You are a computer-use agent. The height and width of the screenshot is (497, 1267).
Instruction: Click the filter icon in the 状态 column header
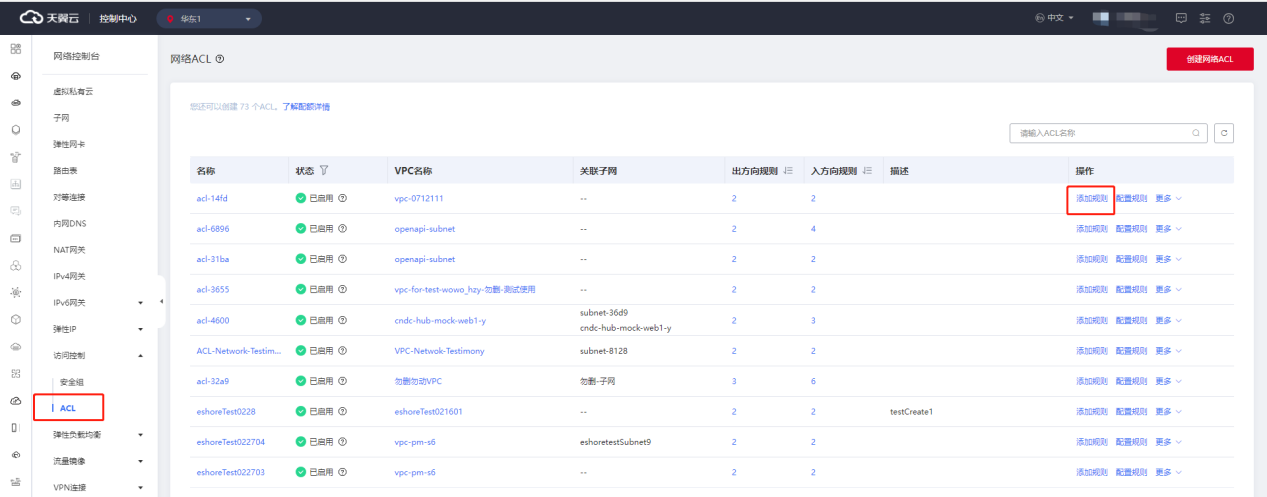[324, 171]
